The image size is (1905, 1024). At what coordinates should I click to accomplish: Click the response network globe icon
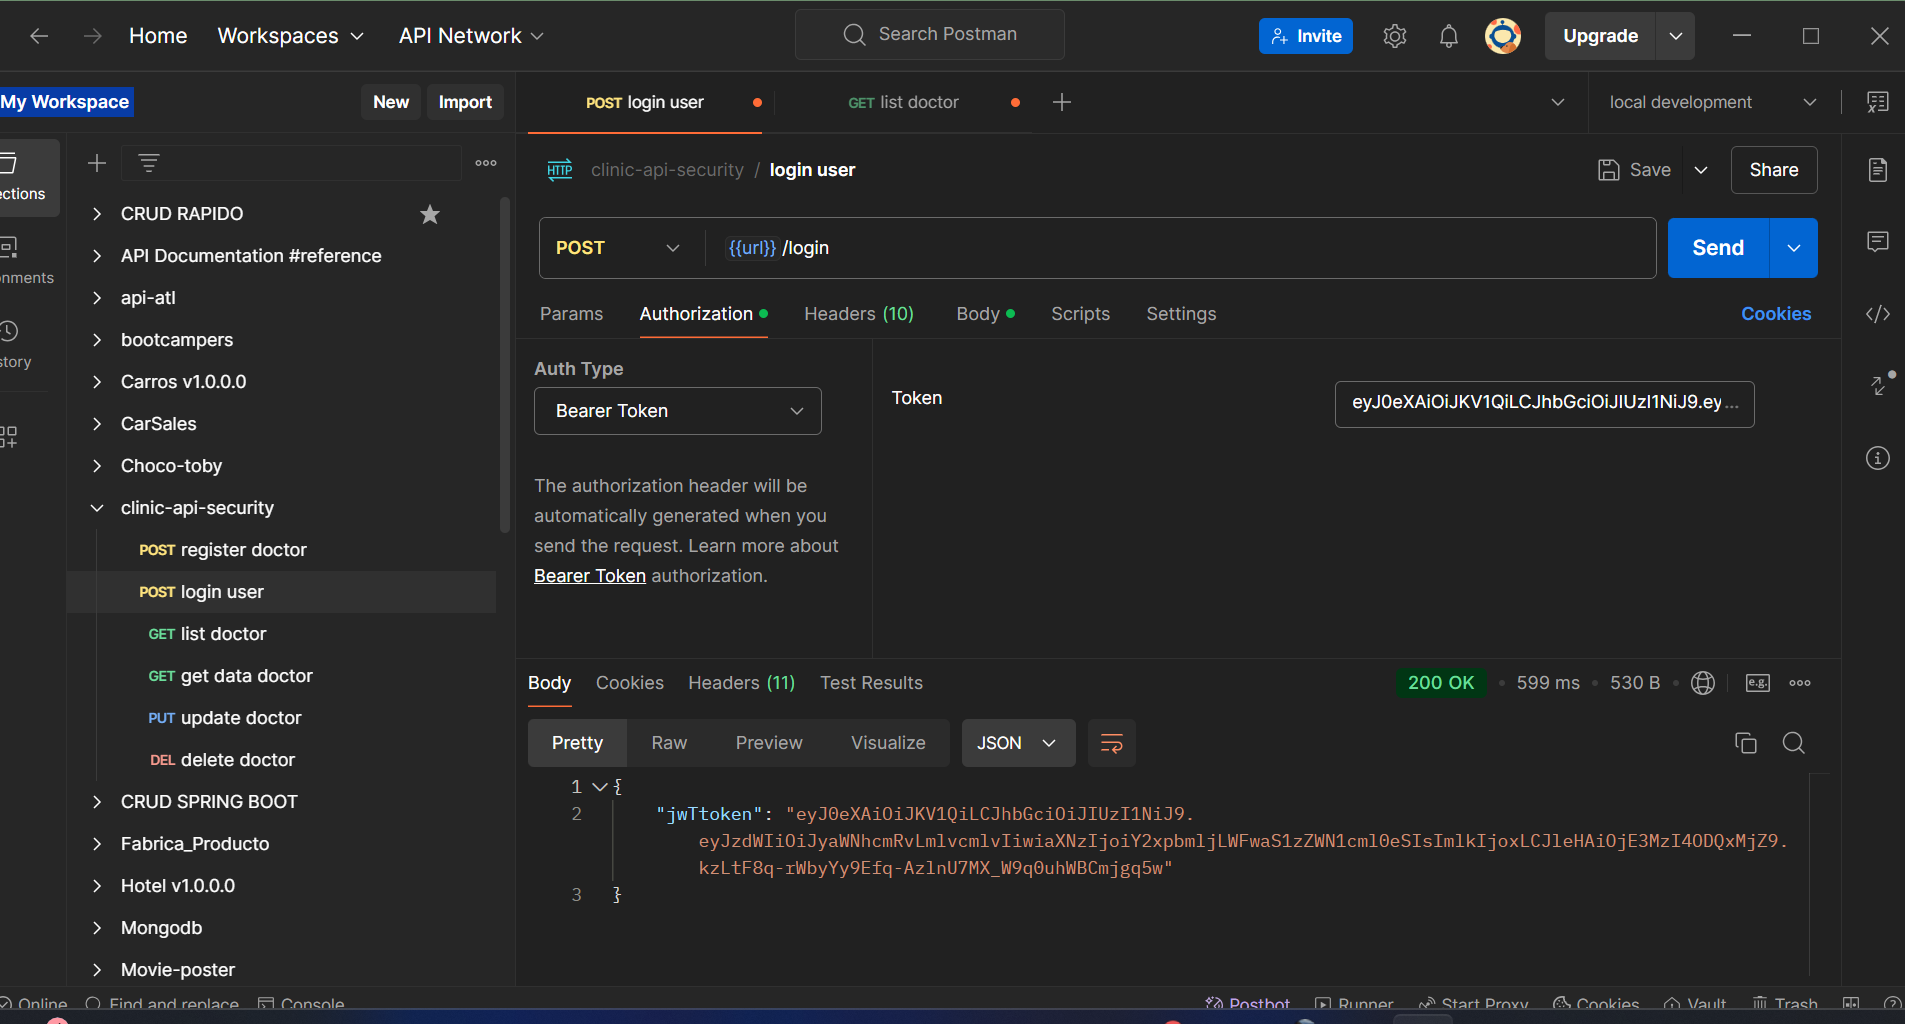1703,683
